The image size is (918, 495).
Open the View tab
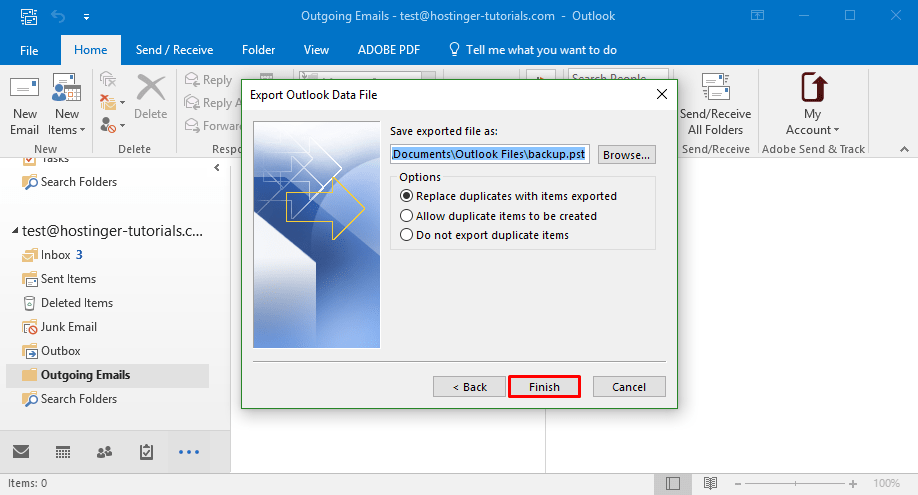click(x=316, y=50)
